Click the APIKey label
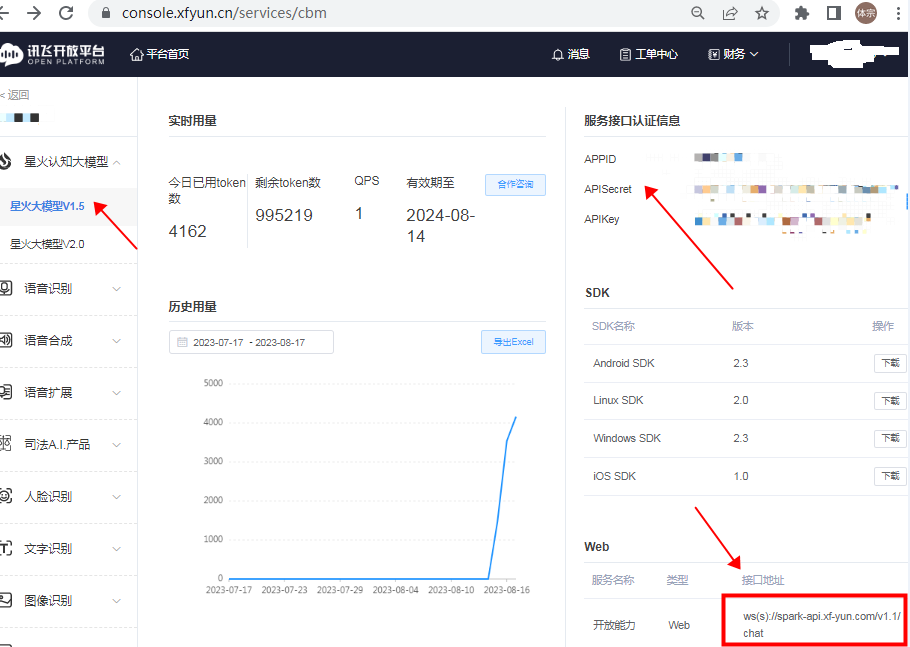910x647 pixels. click(602, 219)
